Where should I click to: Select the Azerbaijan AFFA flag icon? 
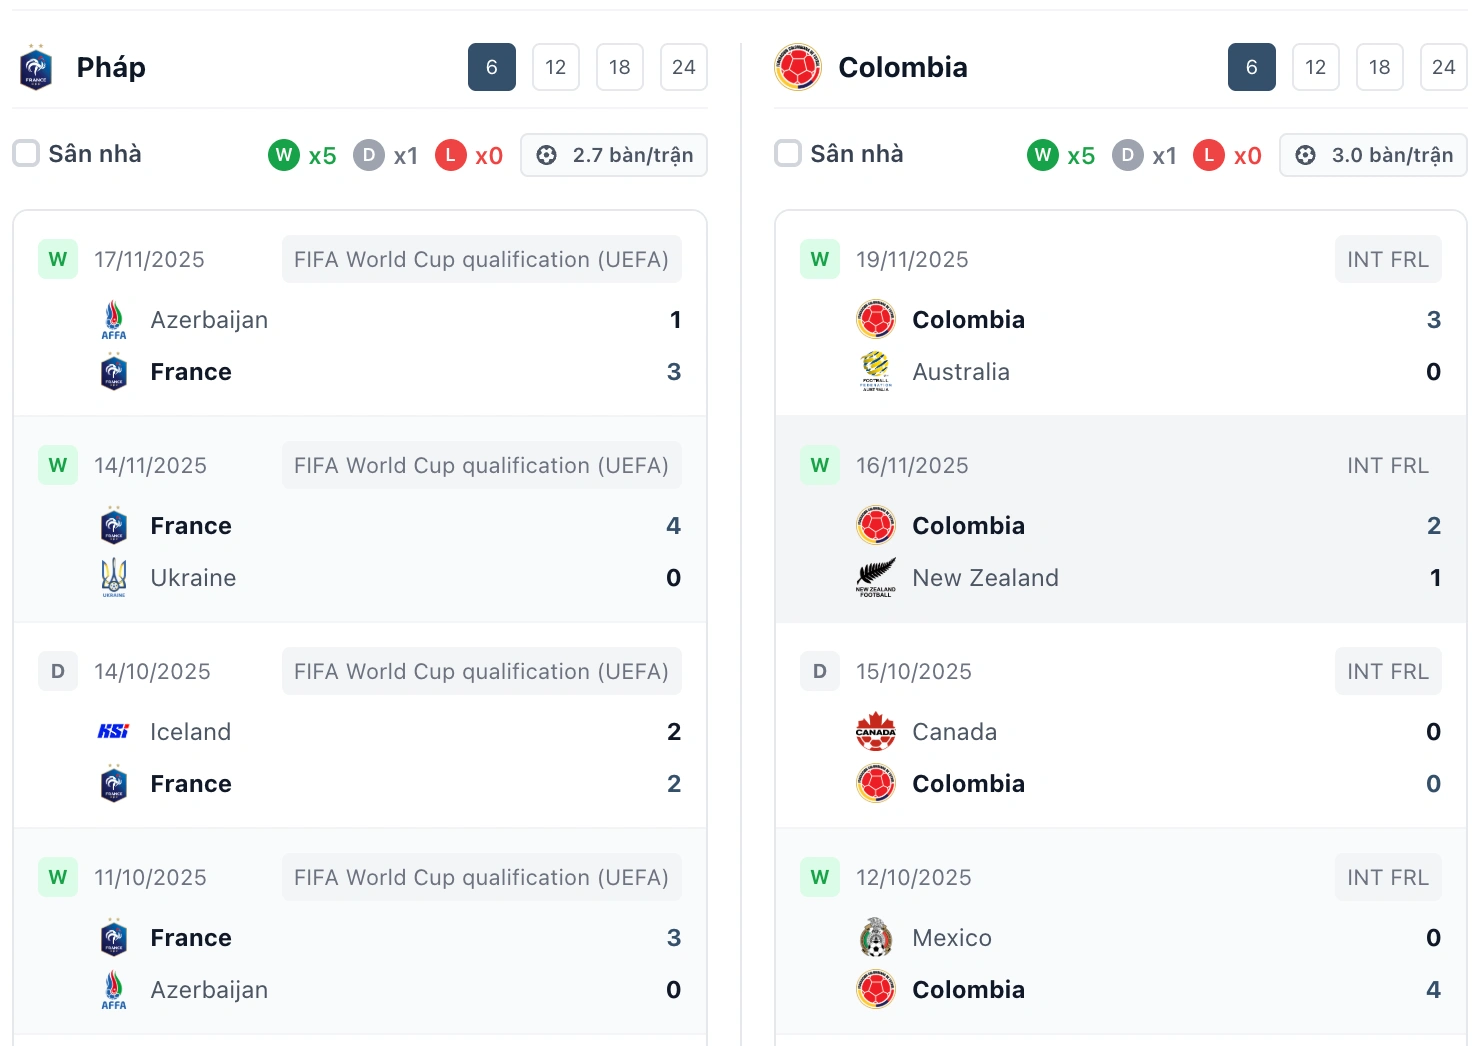(113, 319)
